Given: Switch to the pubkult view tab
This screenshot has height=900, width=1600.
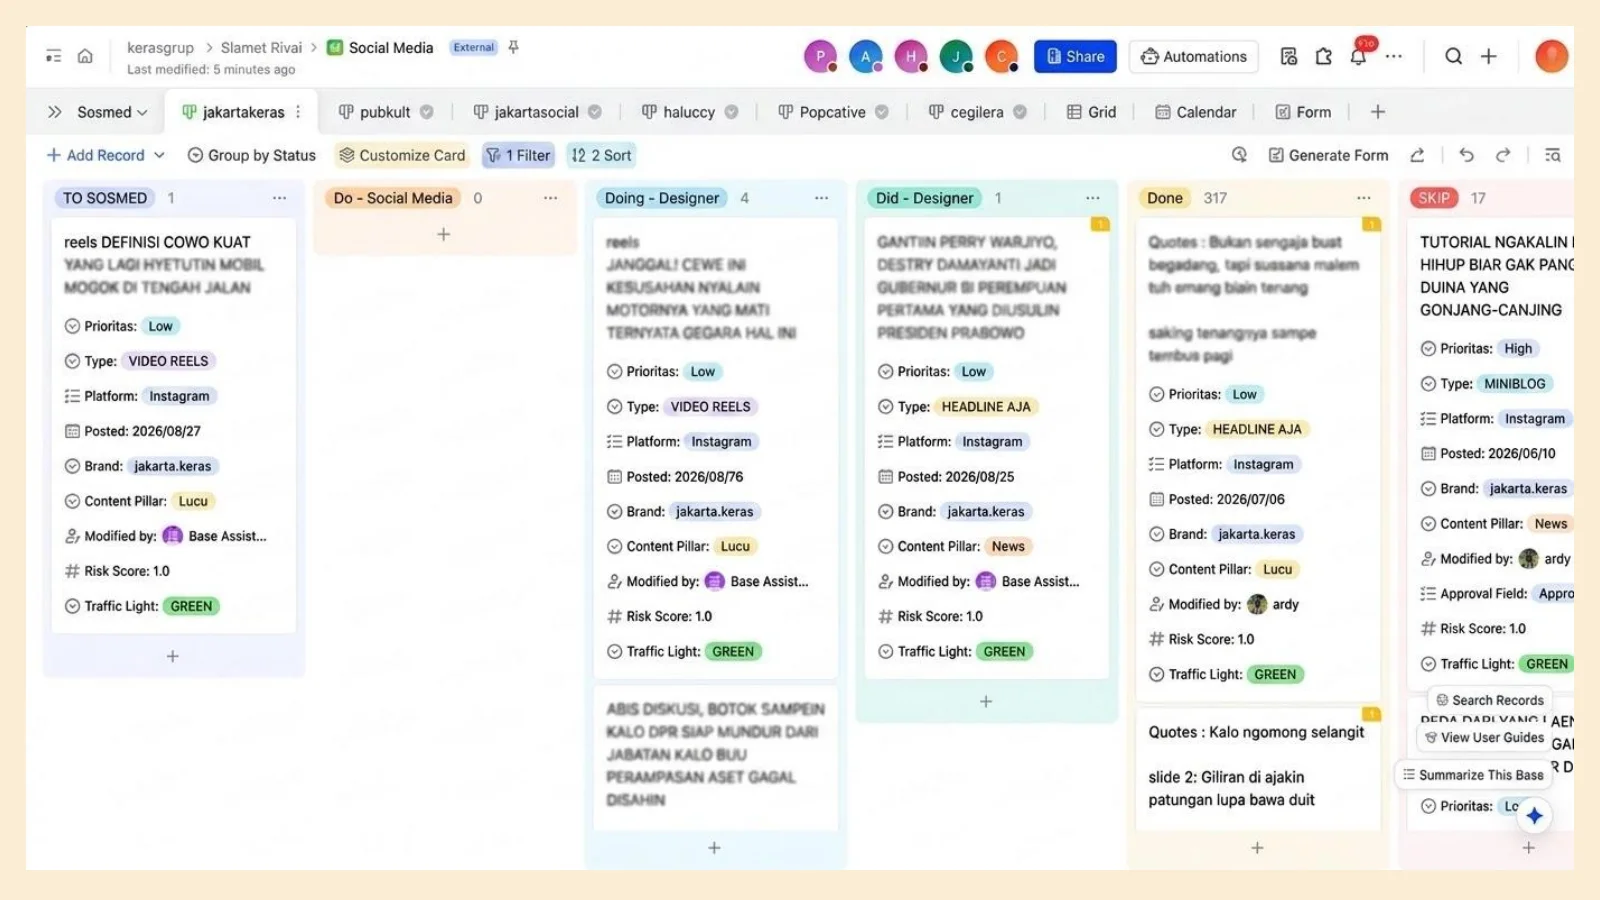Looking at the screenshot, I should [385, 112].
